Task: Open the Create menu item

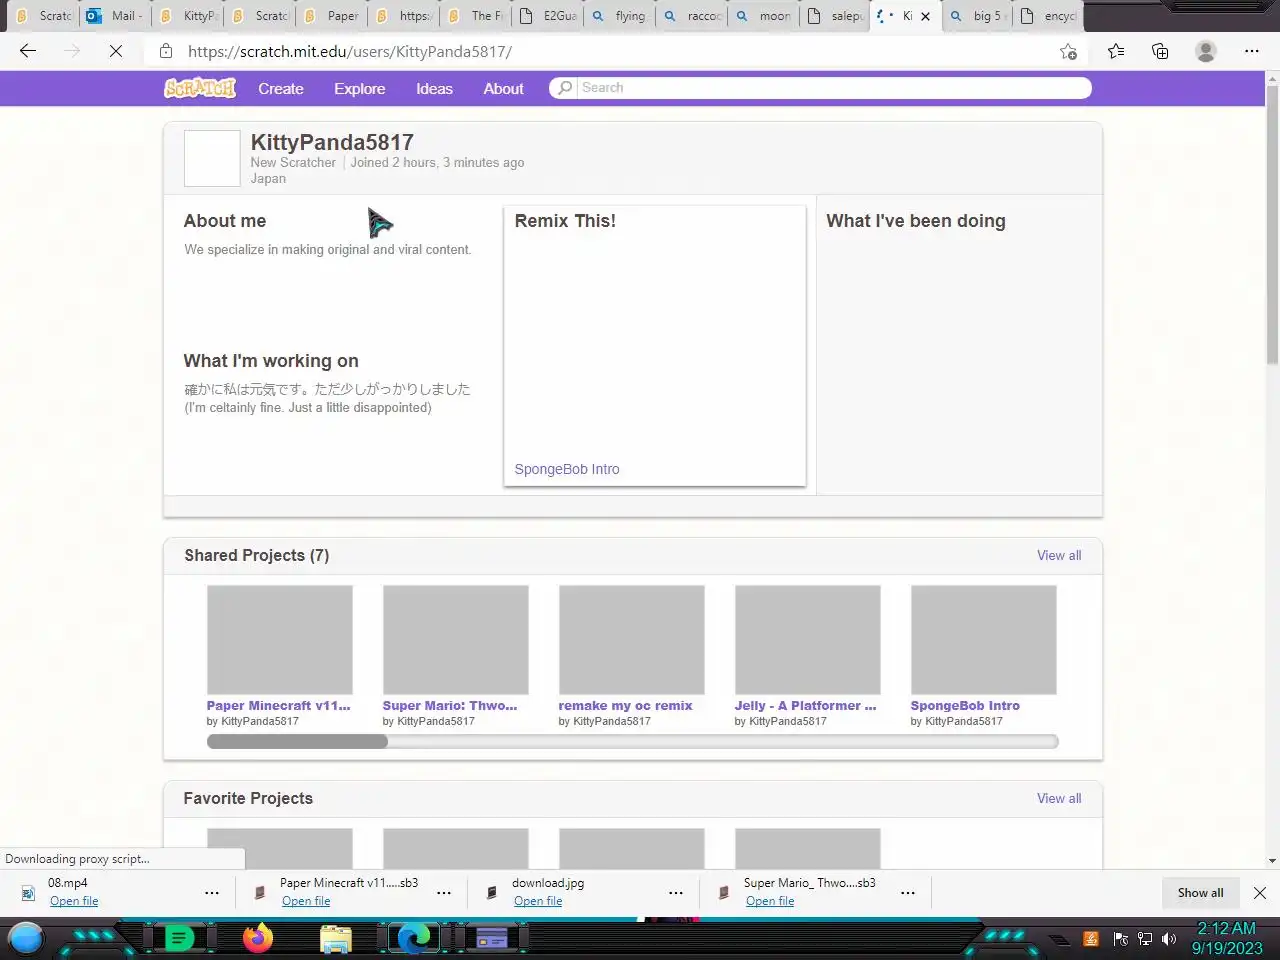Action: [281, 88]
